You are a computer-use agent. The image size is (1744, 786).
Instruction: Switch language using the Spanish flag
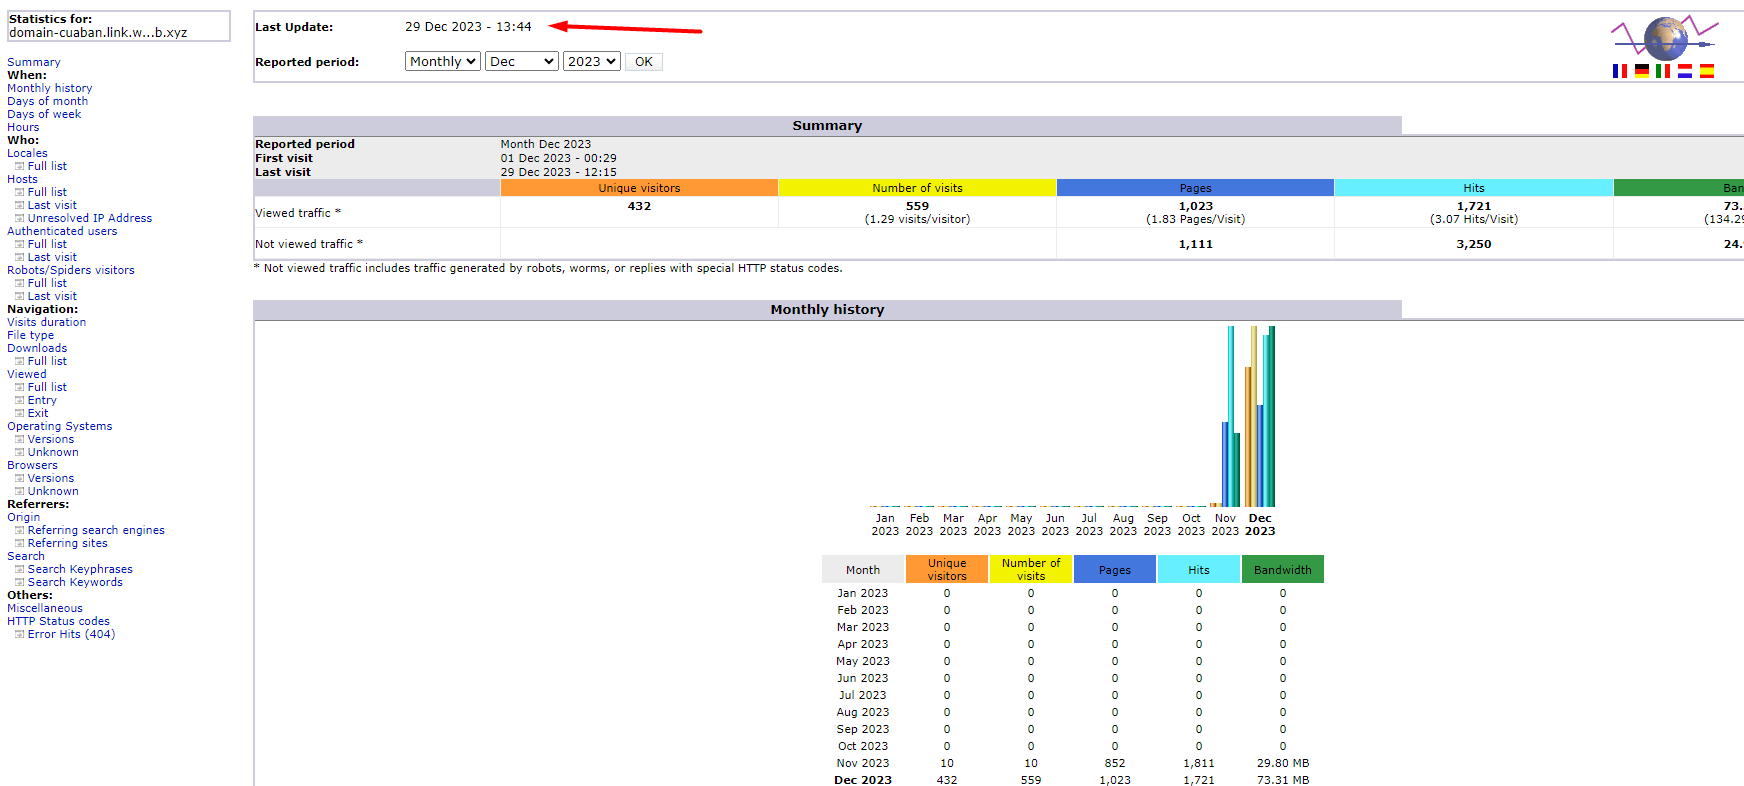1707,71
